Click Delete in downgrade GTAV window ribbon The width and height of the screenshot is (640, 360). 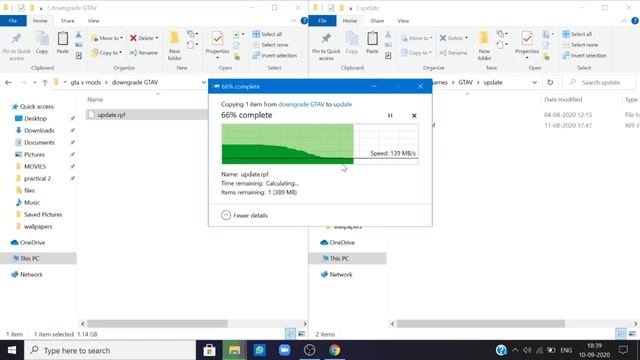[144, 38]
